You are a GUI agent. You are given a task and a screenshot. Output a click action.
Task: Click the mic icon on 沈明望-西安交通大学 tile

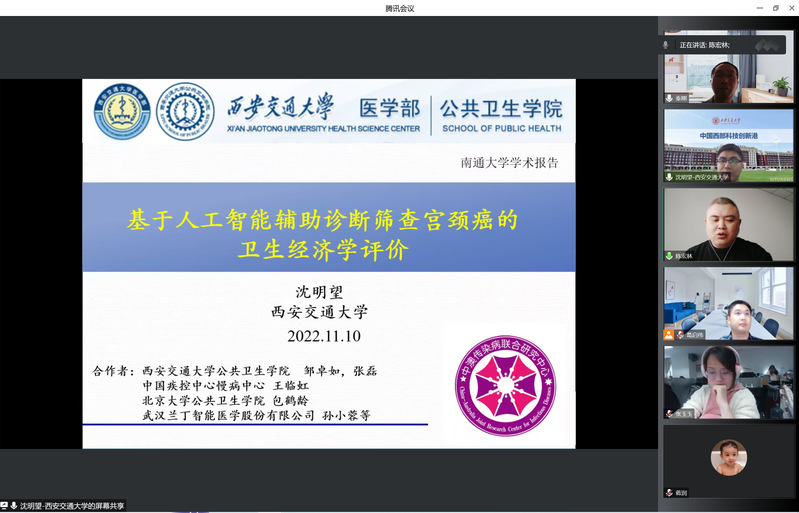point(669,177)
